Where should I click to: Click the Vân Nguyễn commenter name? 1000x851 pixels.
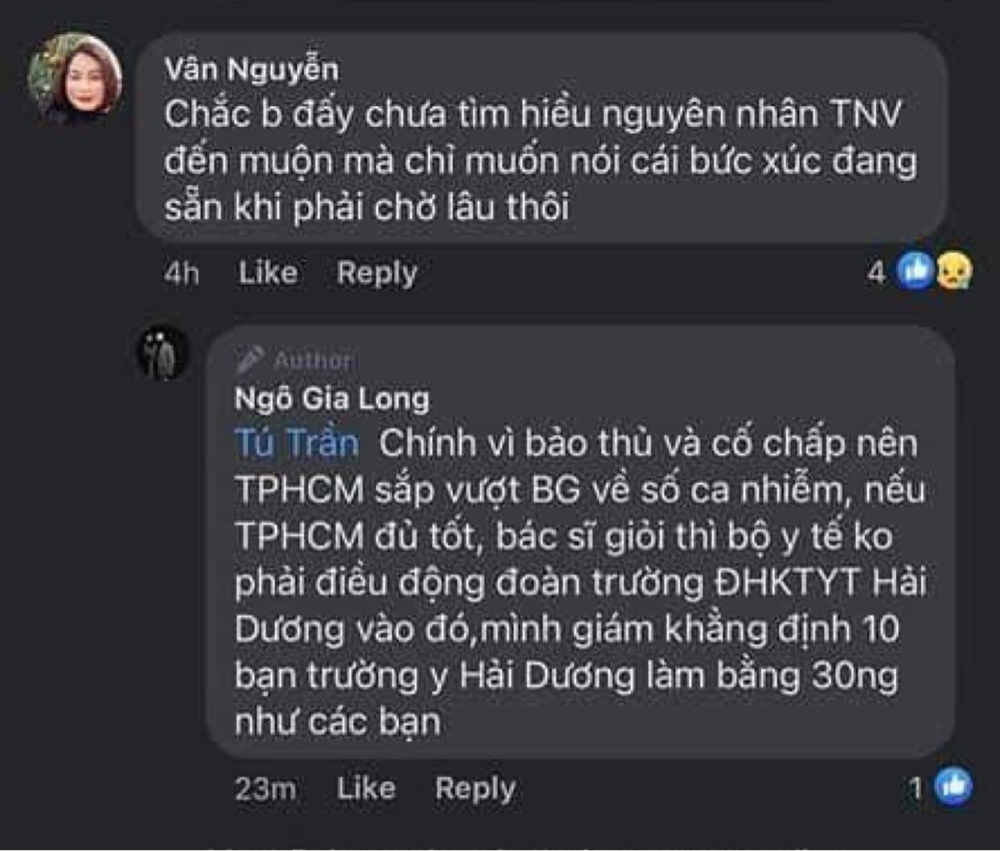(x=251, y=70)
